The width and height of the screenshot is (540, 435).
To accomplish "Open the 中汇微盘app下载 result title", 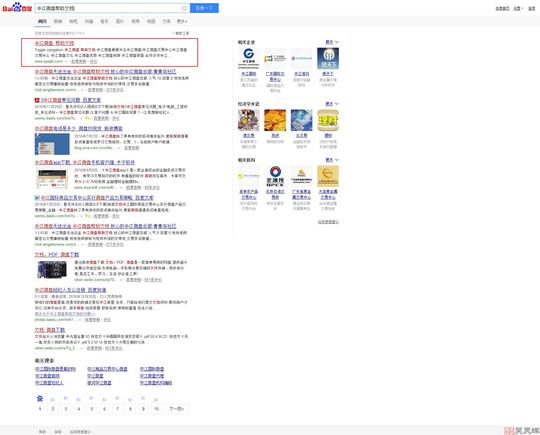I will pos(85,162).
